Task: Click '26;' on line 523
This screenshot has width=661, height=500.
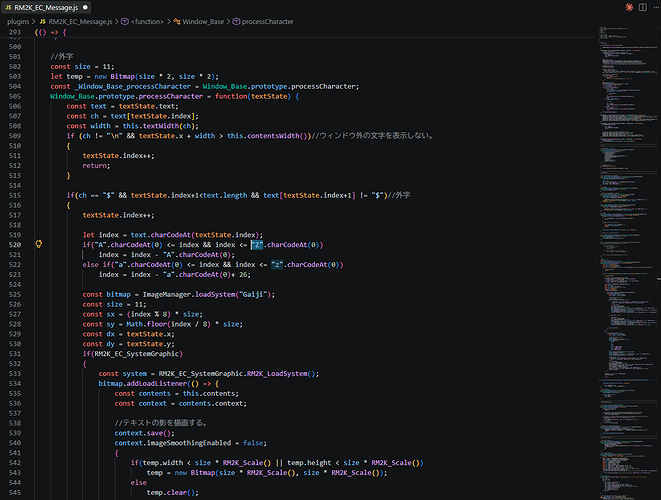Action: pos(245,274)
